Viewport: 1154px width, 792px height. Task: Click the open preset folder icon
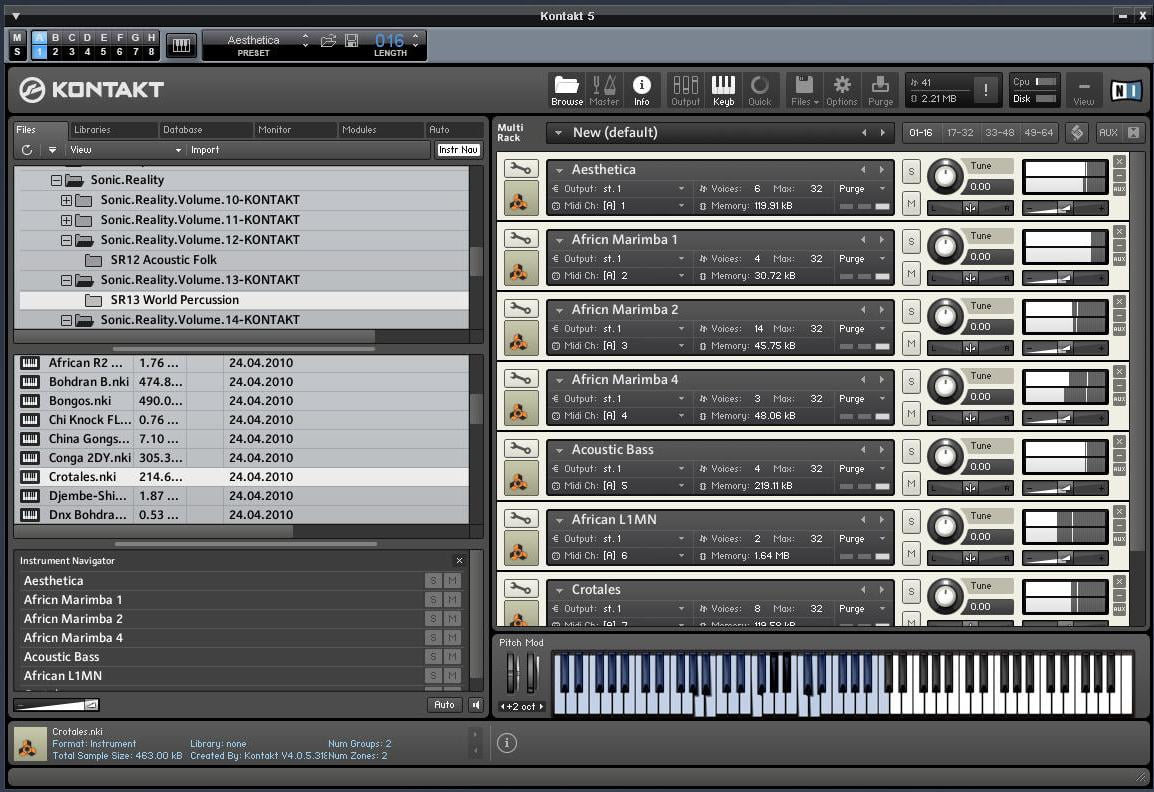328,40
